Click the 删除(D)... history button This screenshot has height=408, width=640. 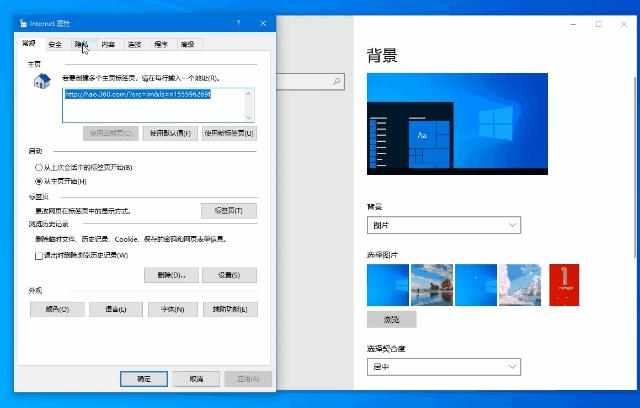point(171,275)
